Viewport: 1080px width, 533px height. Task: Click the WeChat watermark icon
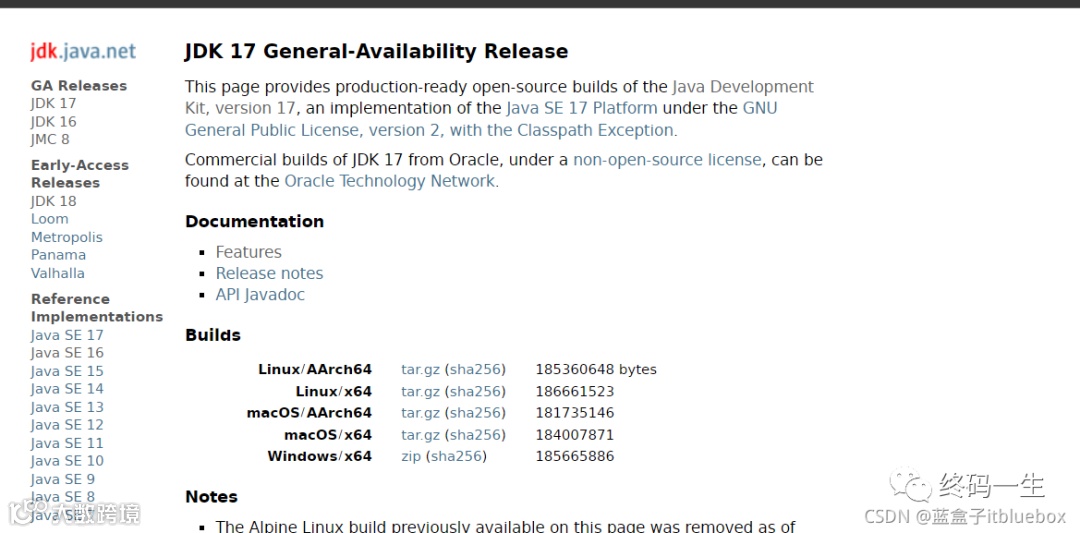tap(911, 487)
